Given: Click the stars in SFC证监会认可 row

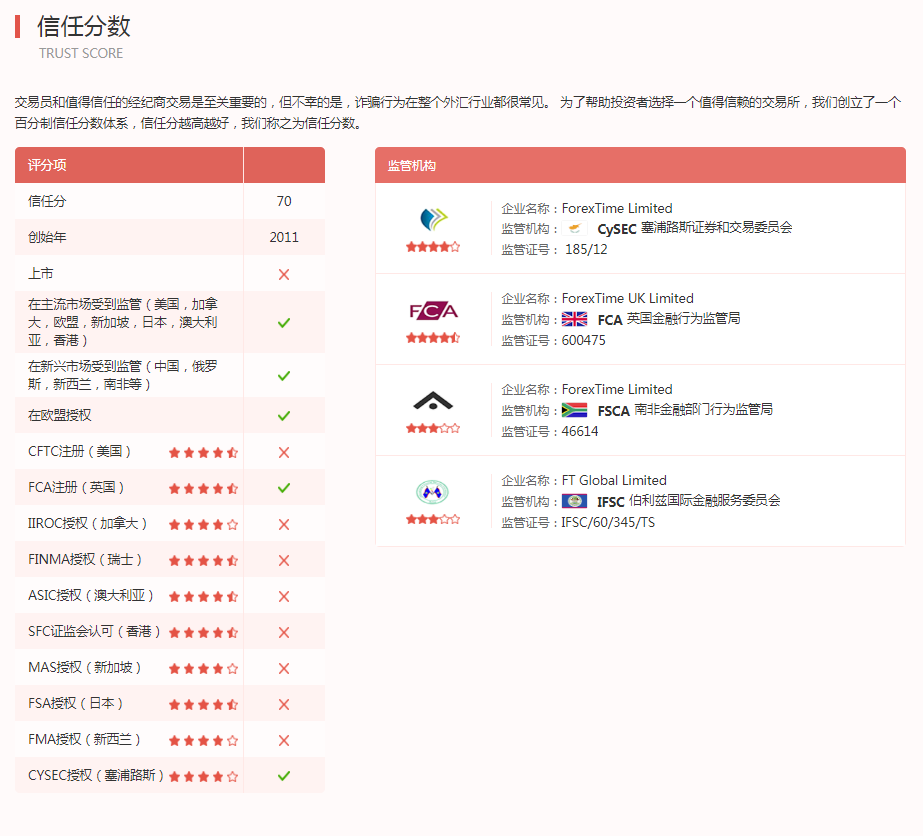Looking at the screenshot, I should [203, 633].
